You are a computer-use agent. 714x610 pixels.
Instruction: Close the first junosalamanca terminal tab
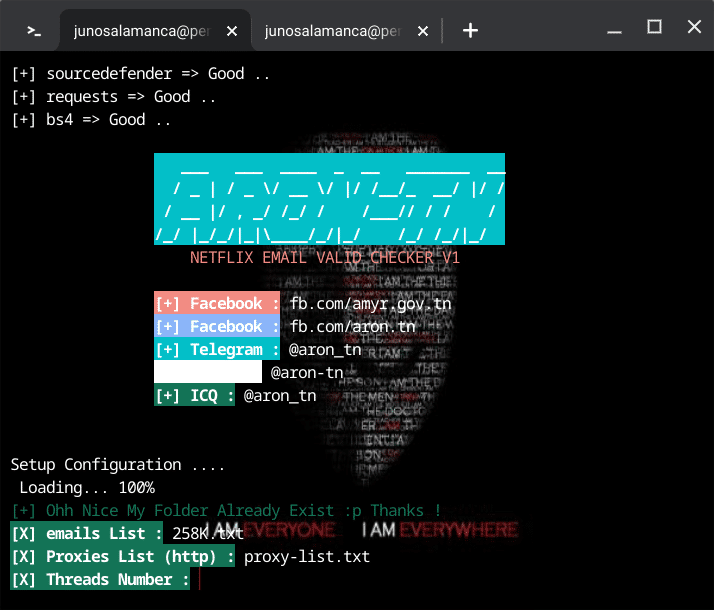232,31
